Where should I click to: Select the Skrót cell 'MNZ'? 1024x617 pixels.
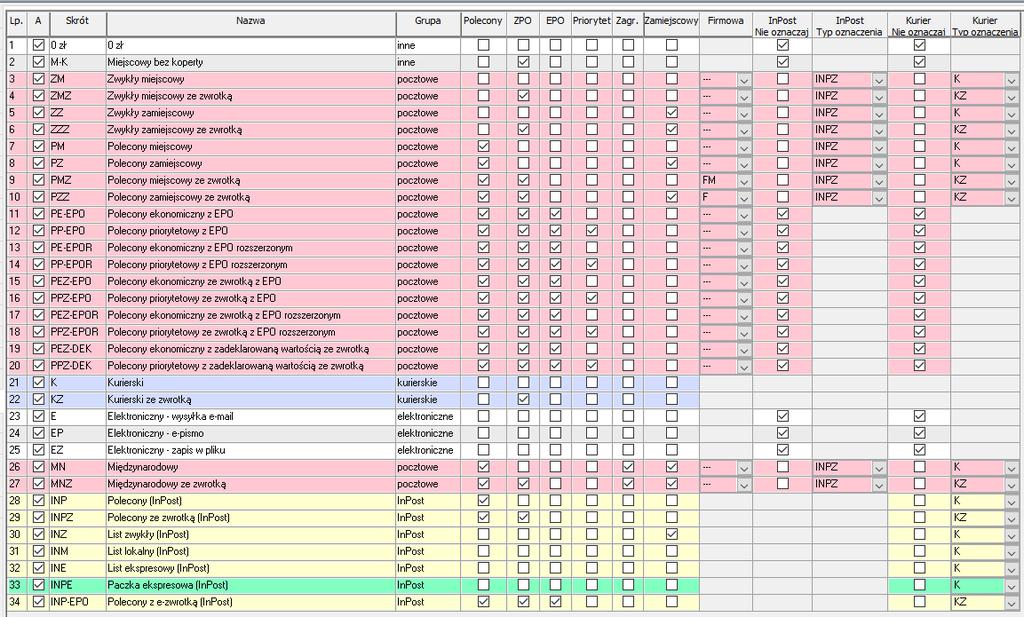tap(78, 484)
